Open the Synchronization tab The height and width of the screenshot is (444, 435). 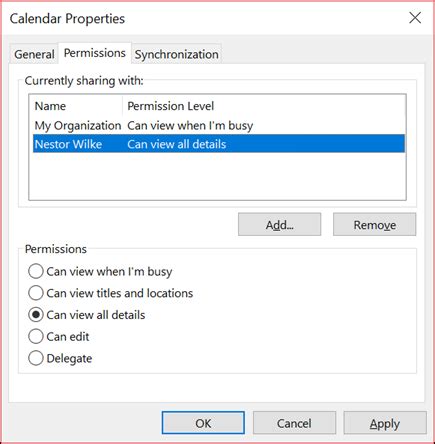click(177, 54)
